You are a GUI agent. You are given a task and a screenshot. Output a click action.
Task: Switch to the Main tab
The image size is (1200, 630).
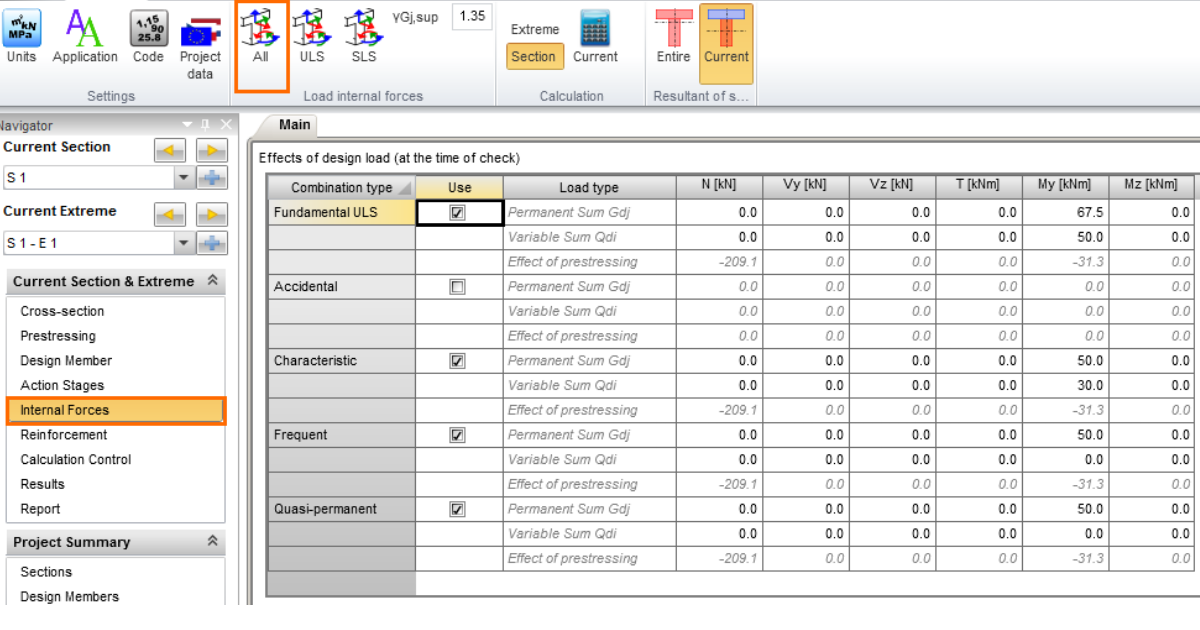[x=292, y=125]
